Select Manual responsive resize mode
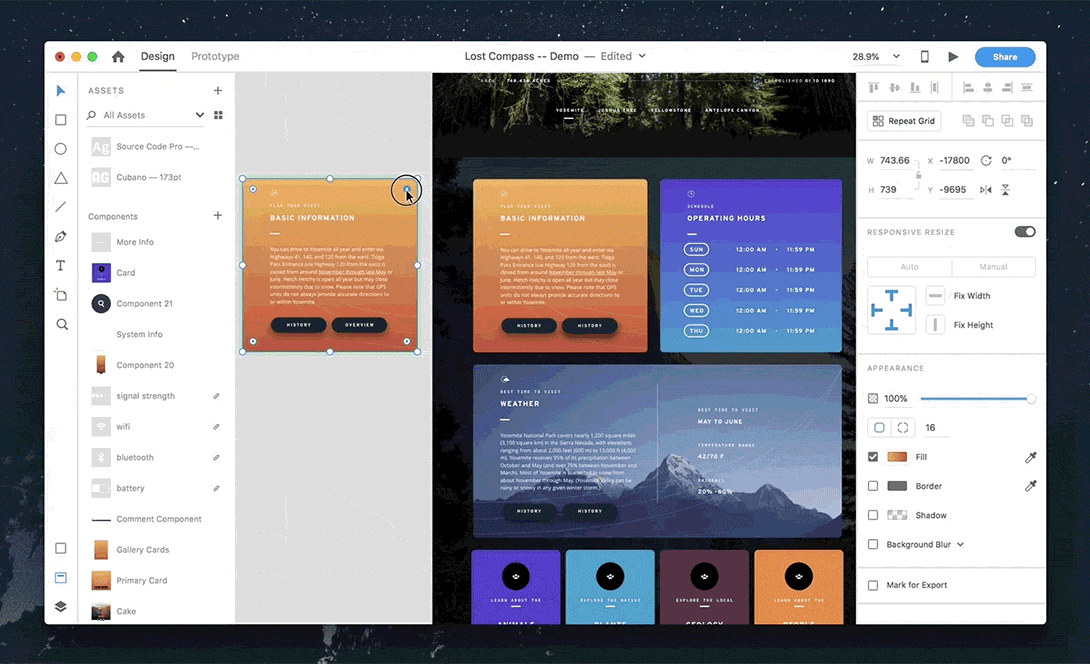 point(993,267)
